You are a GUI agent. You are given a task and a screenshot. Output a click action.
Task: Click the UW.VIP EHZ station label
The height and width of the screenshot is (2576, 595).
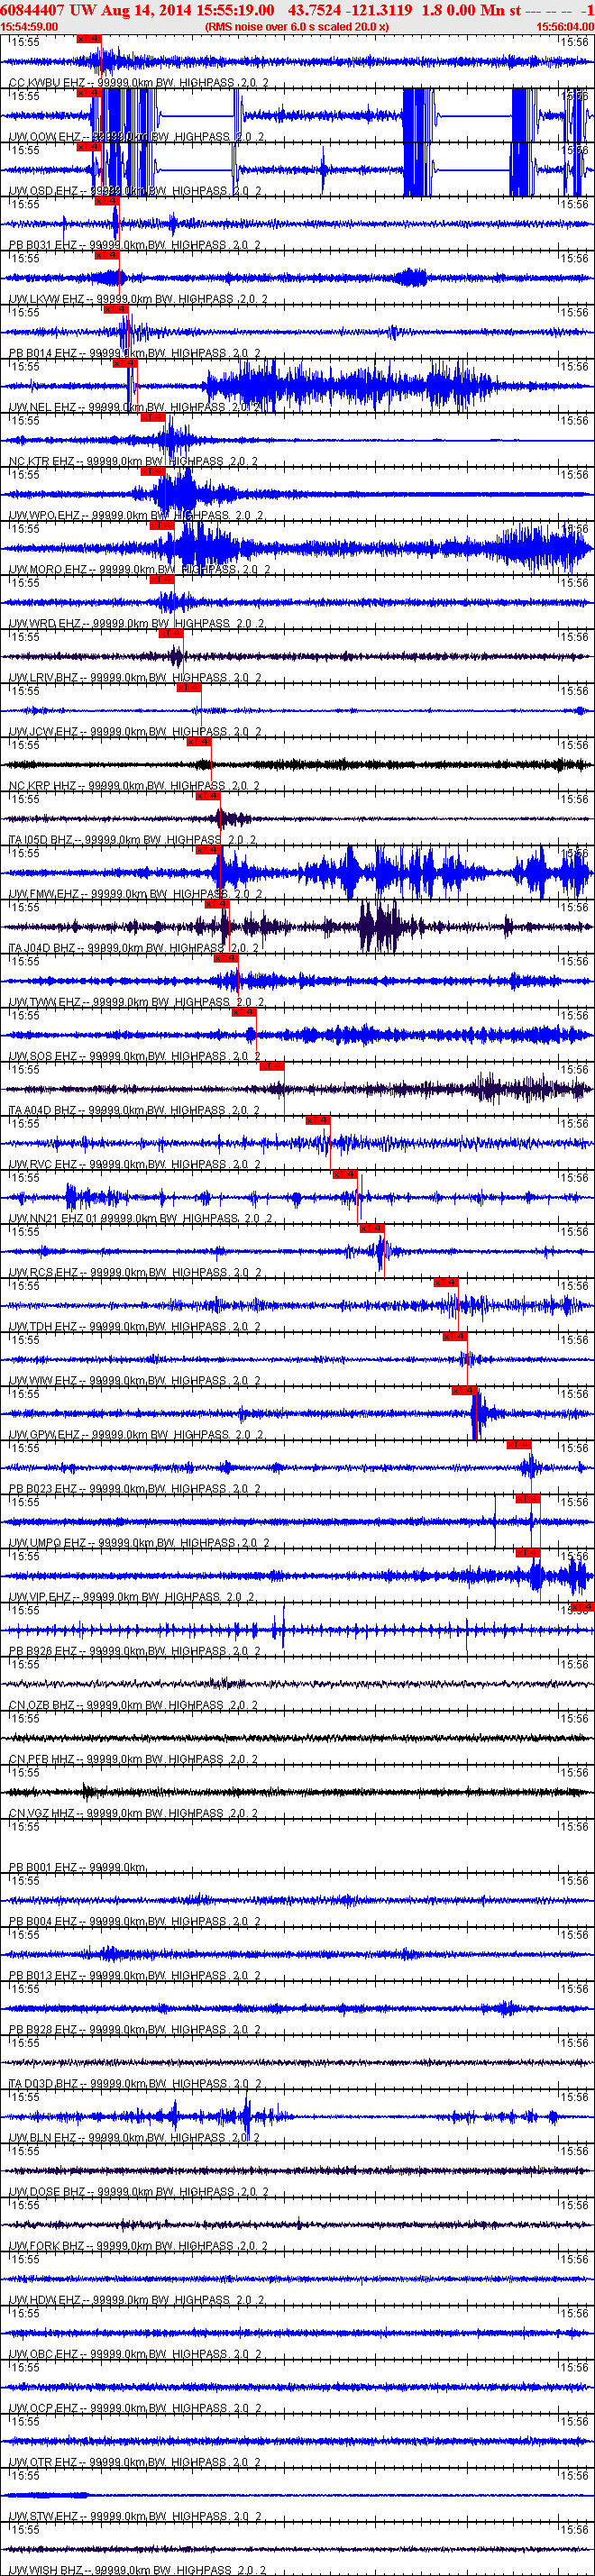click(x=131, y=1597)
